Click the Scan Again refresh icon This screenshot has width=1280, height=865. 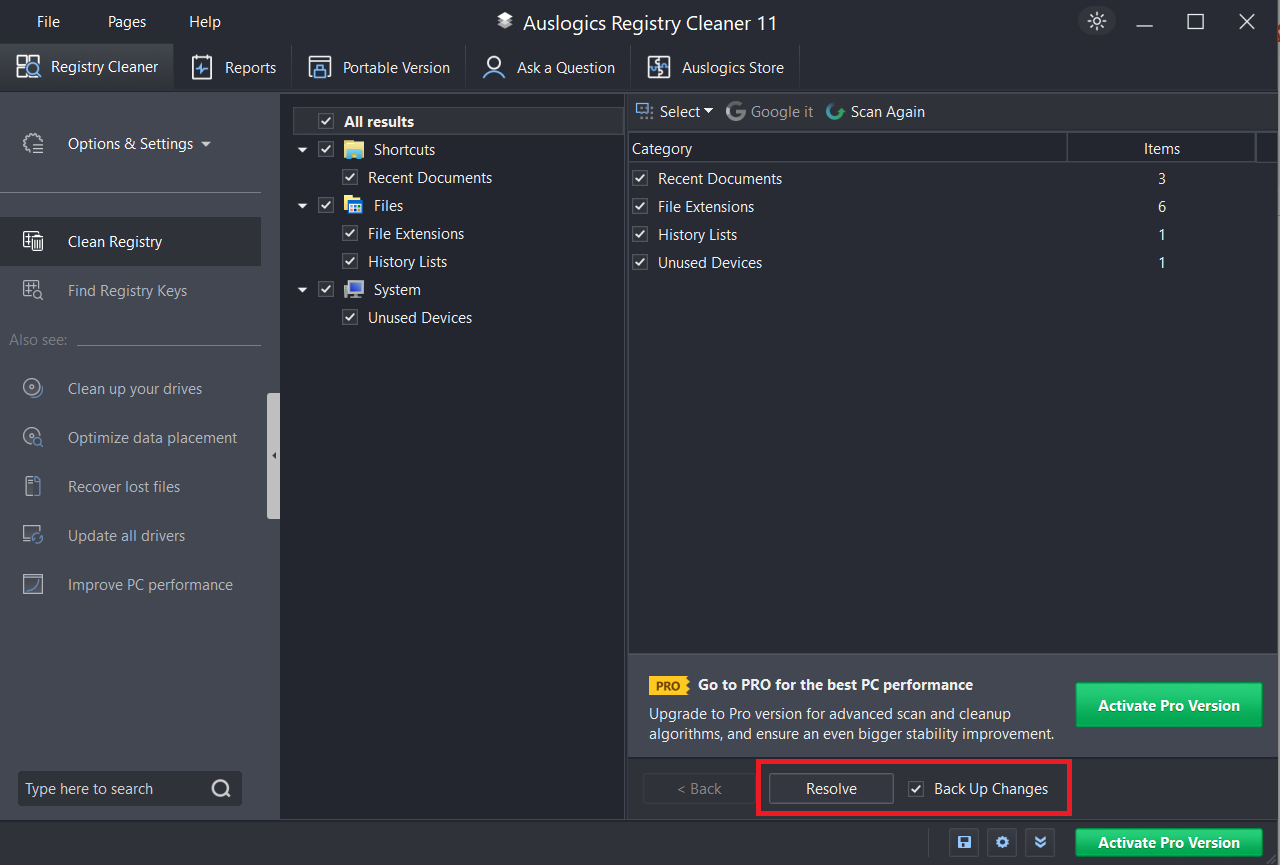point(836,111)
